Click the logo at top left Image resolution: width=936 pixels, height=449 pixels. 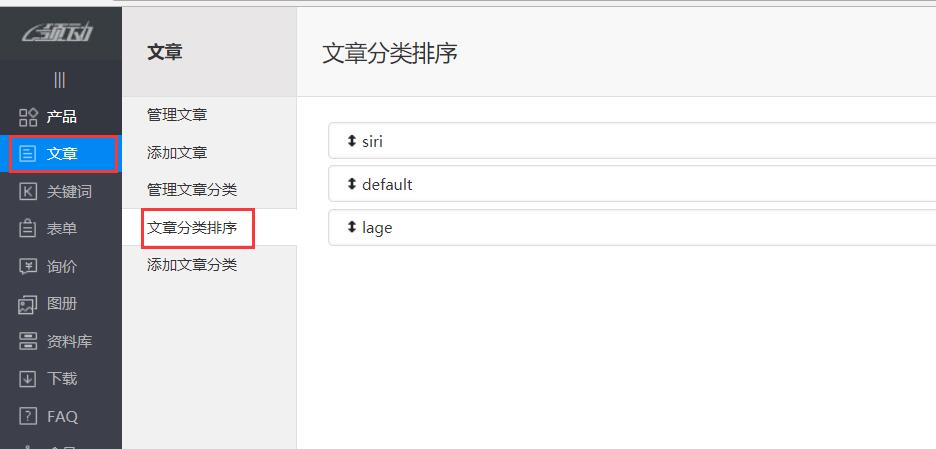60,32
